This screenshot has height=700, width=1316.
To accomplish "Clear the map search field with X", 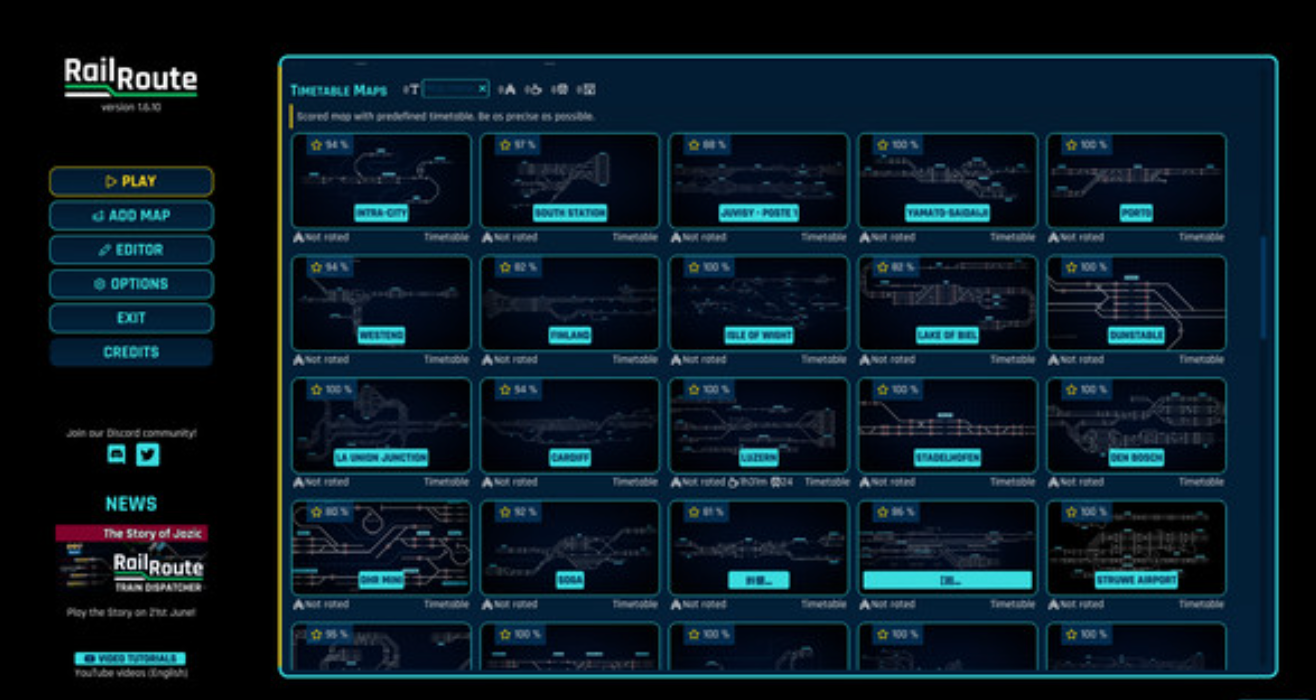I will [x=482, y=89].
